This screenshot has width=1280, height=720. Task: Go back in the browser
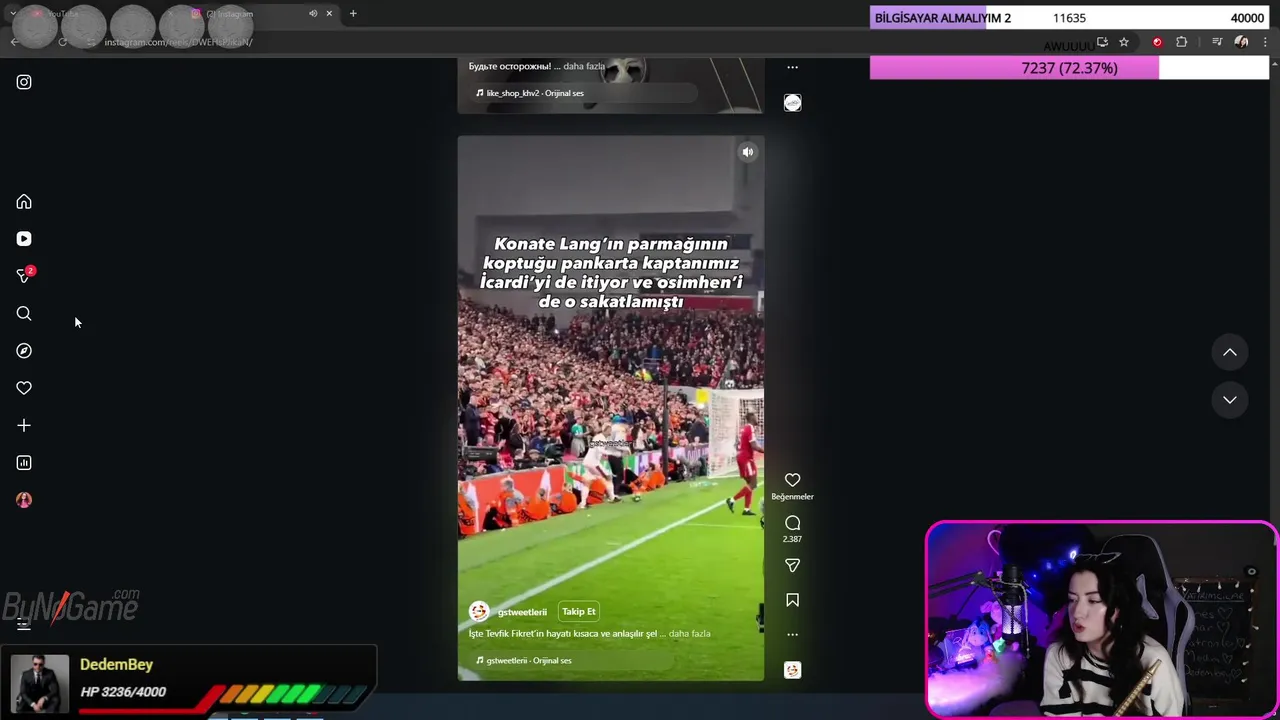click(14, 42)
